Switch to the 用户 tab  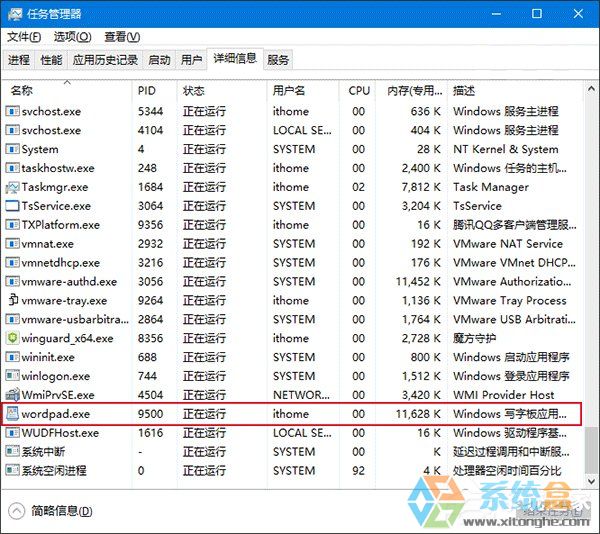tap(191, 60)
